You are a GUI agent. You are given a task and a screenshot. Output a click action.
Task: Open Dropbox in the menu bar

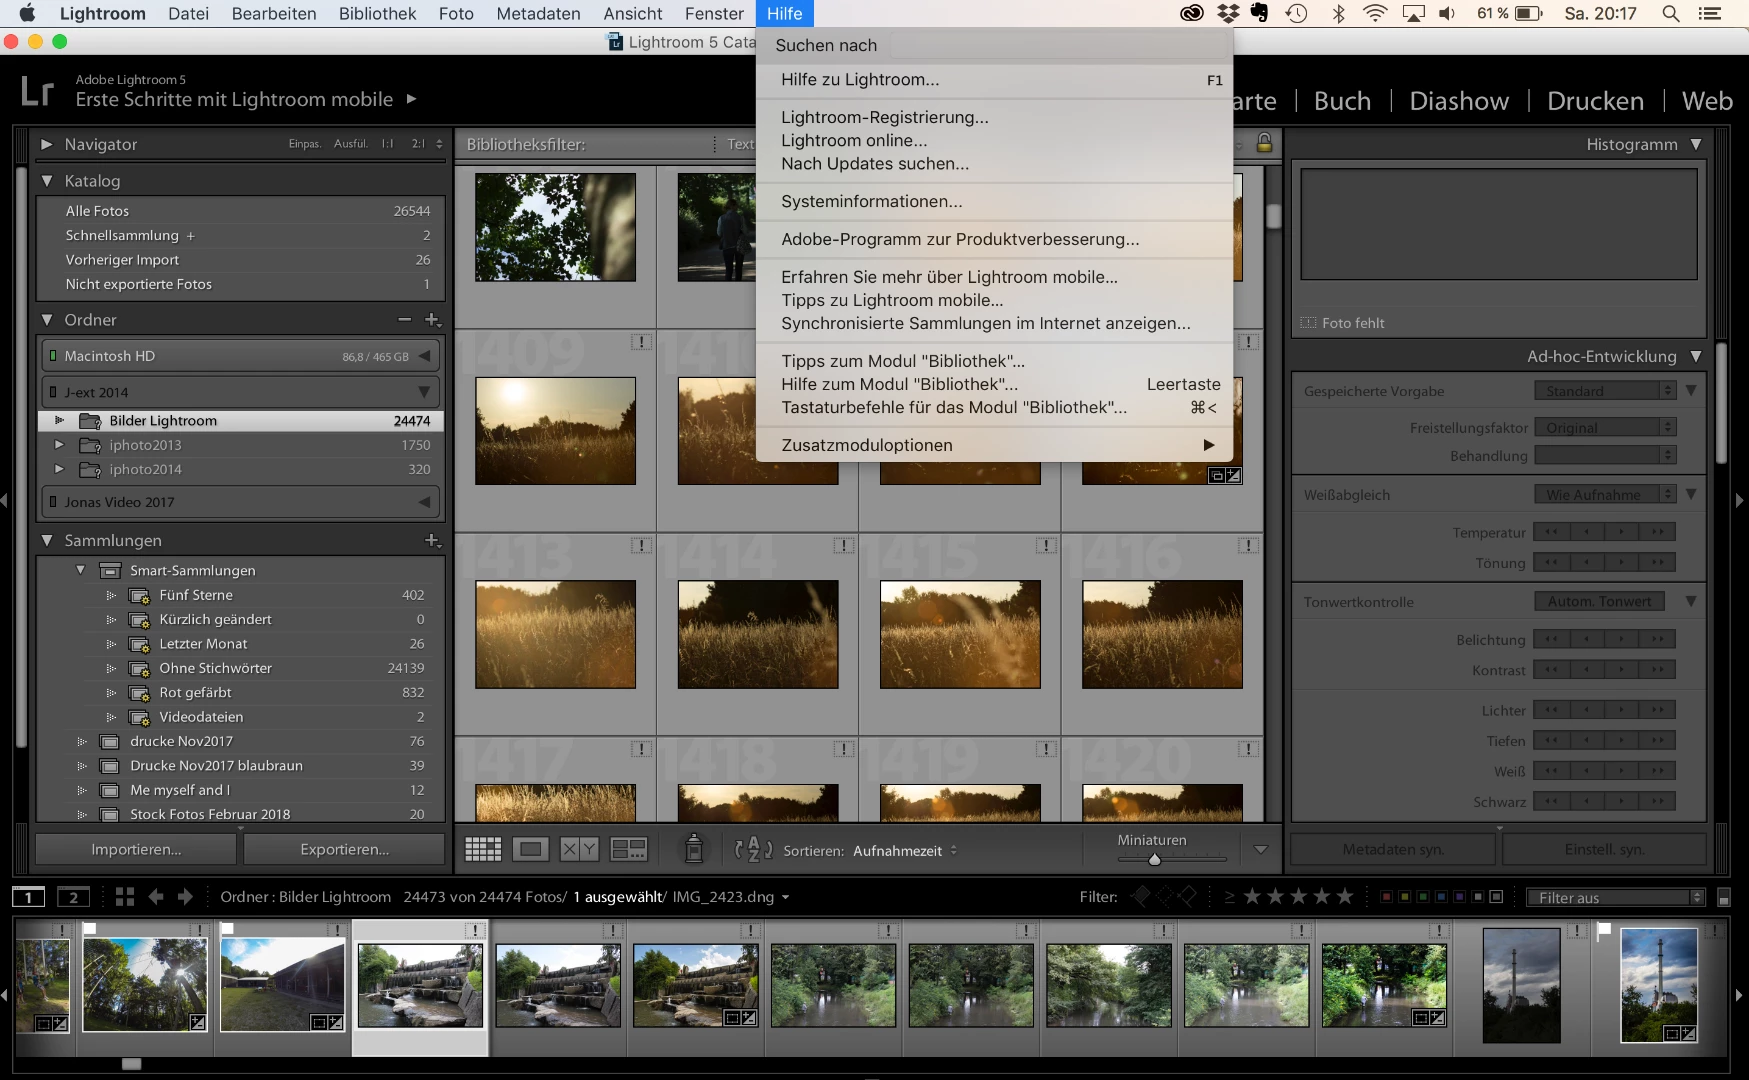tap(1227, 13)
